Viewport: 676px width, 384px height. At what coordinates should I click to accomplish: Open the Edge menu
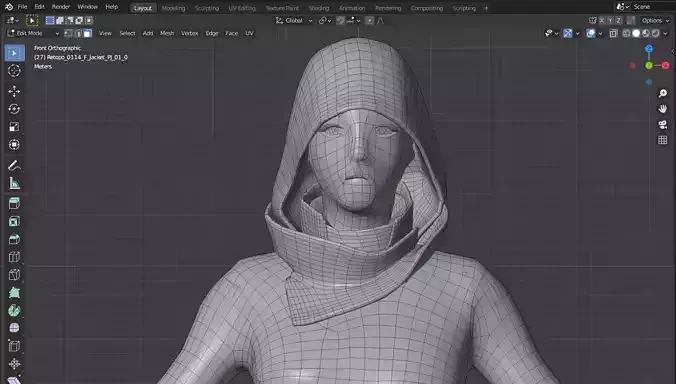point(212,33)
